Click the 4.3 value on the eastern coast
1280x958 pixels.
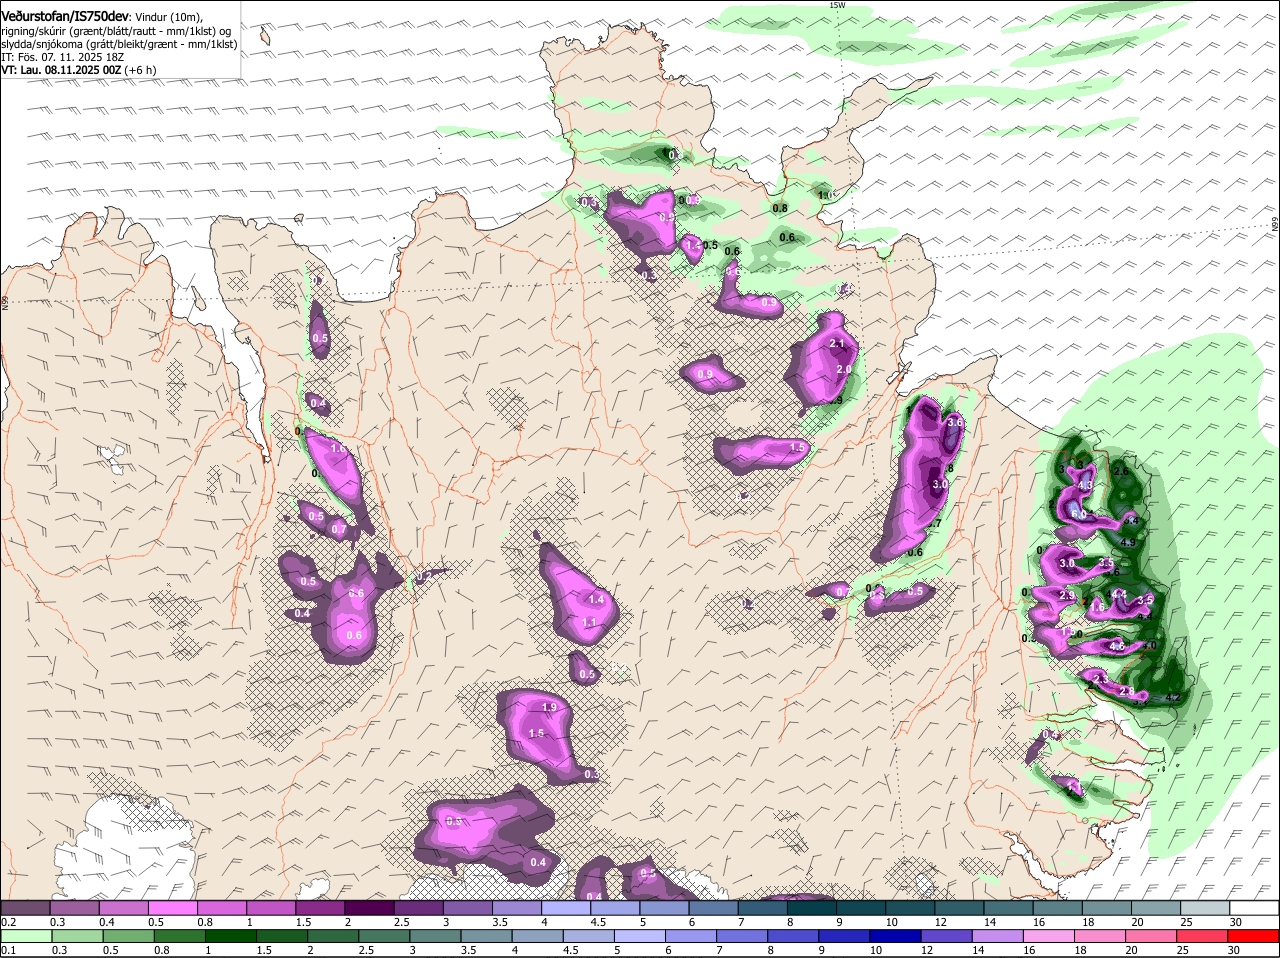1086,486
